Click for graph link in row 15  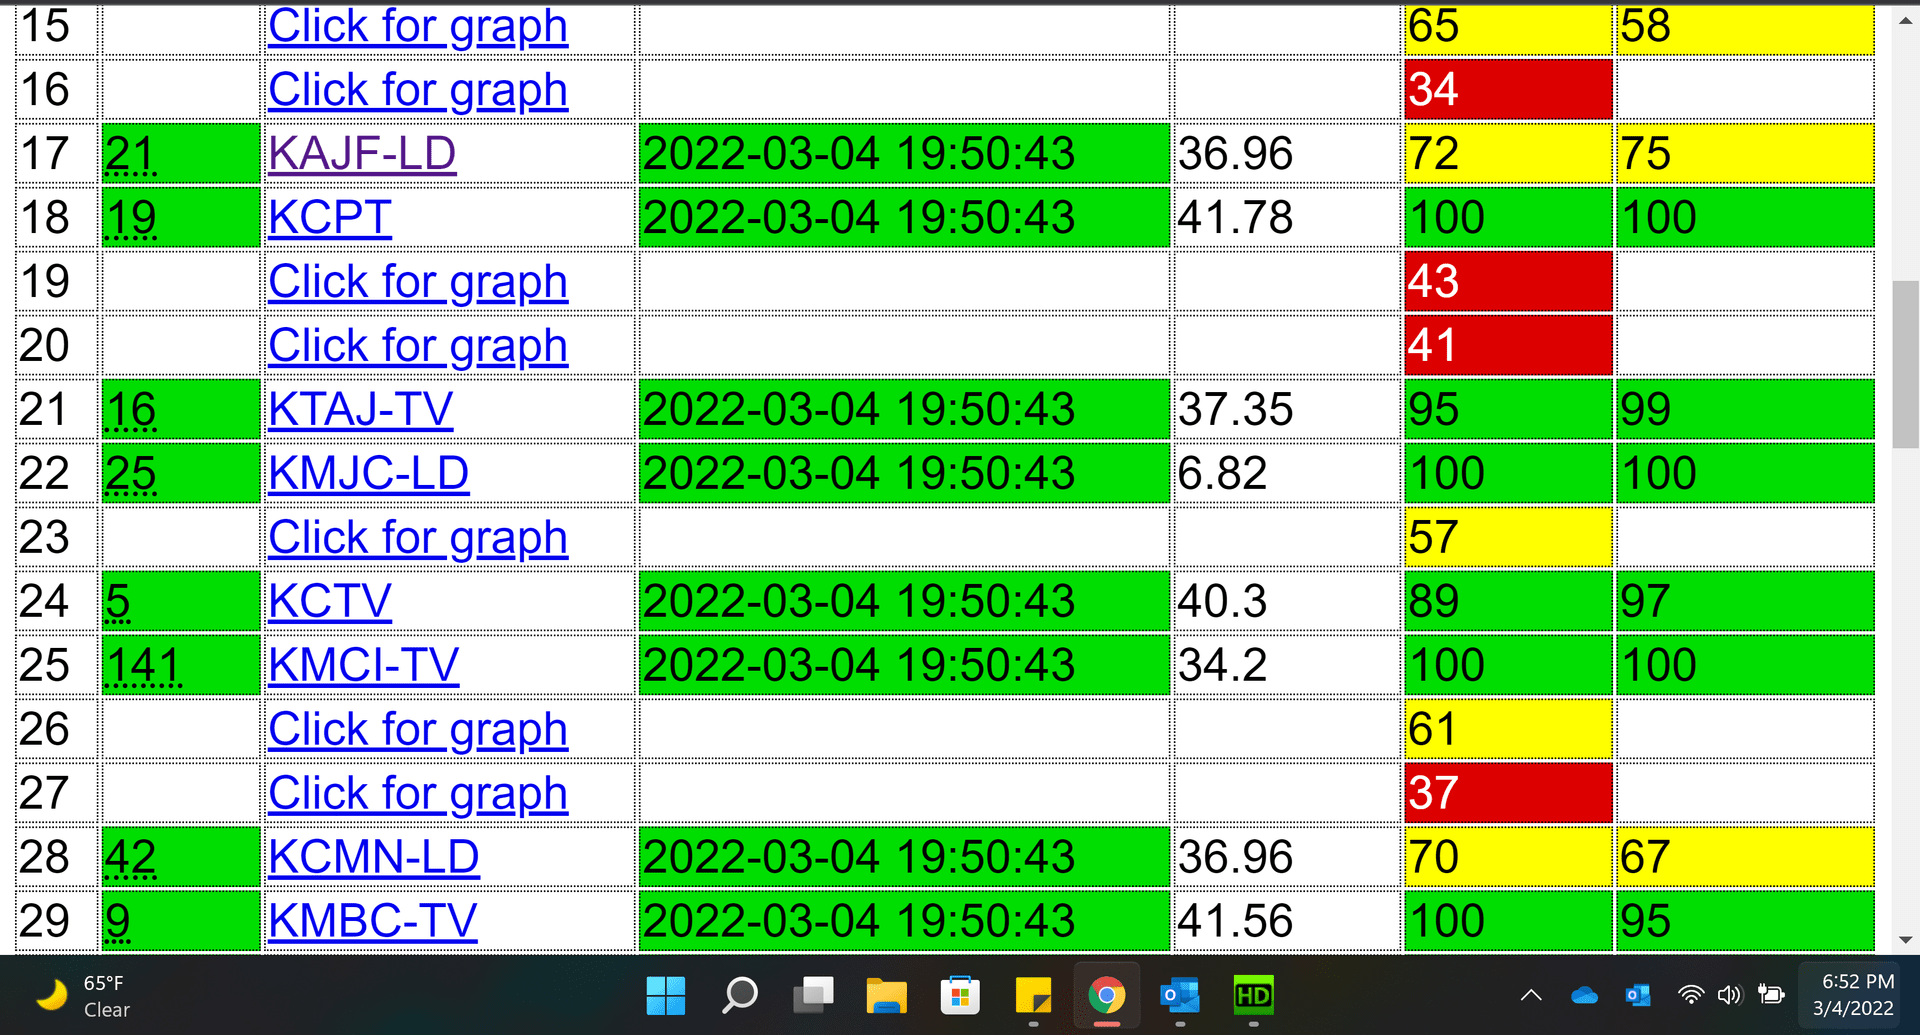click(x=418, y=27)
